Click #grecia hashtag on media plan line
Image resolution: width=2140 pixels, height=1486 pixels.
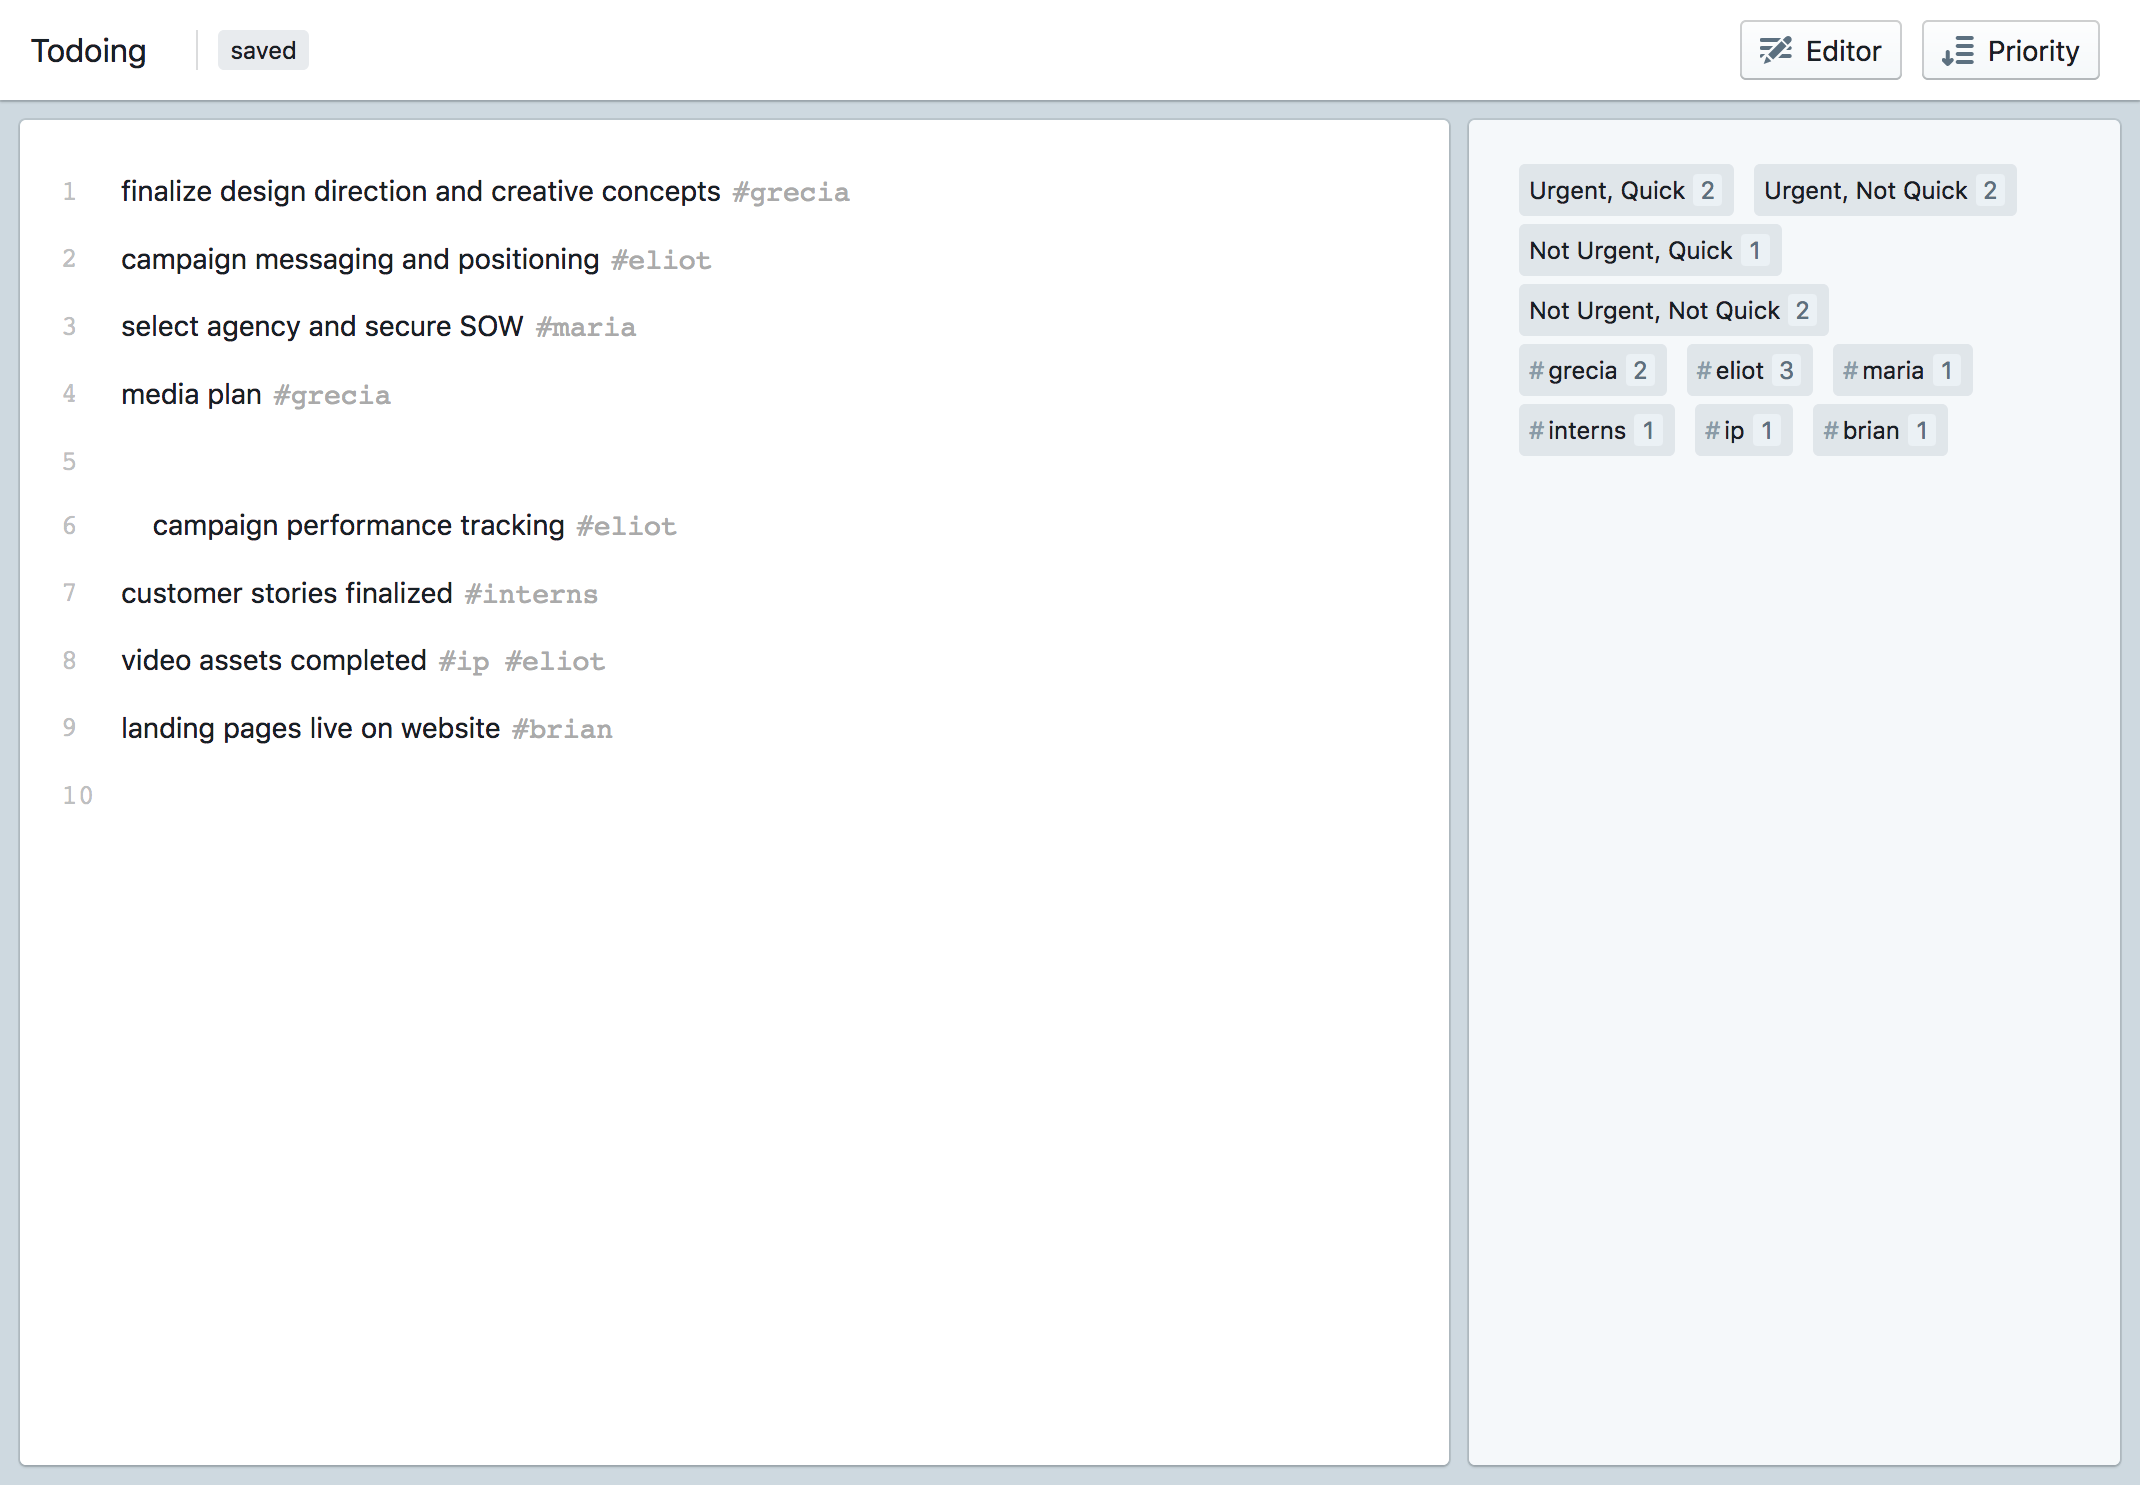[332, 395]
